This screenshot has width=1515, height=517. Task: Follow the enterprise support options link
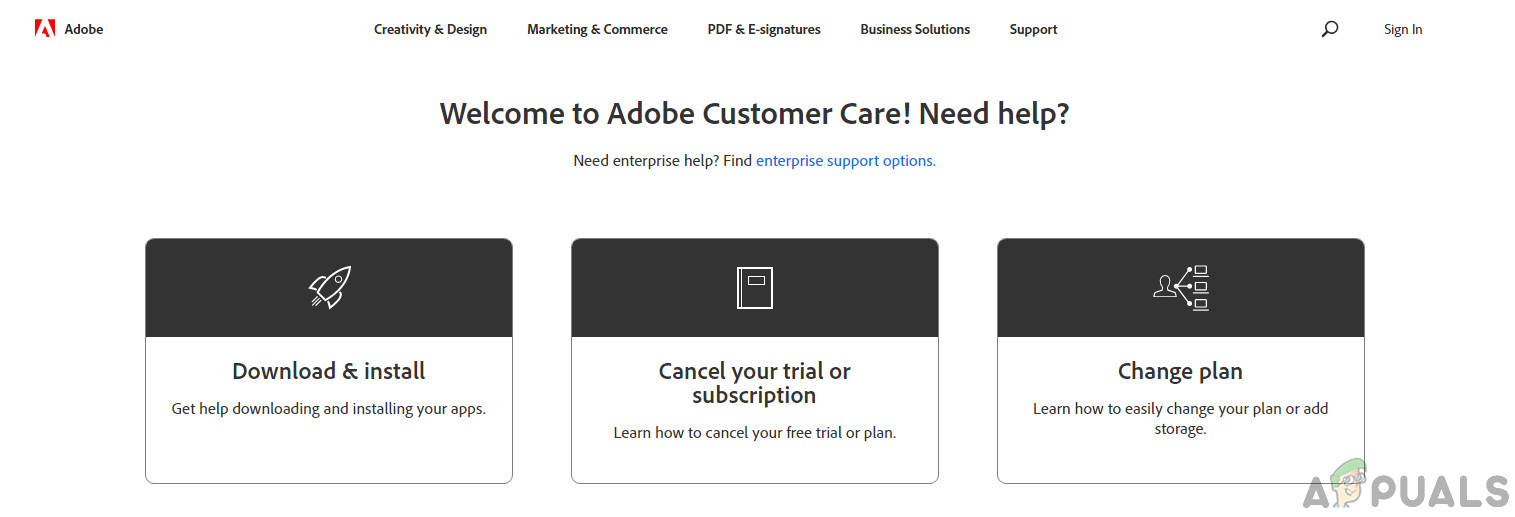pyautogui.click(x=845, y=160)
